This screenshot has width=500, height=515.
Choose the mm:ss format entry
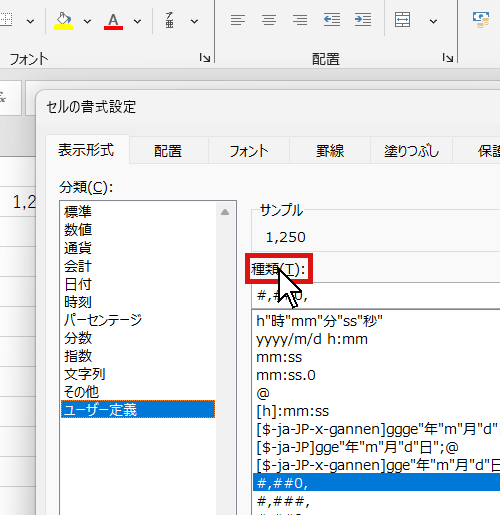377,357
